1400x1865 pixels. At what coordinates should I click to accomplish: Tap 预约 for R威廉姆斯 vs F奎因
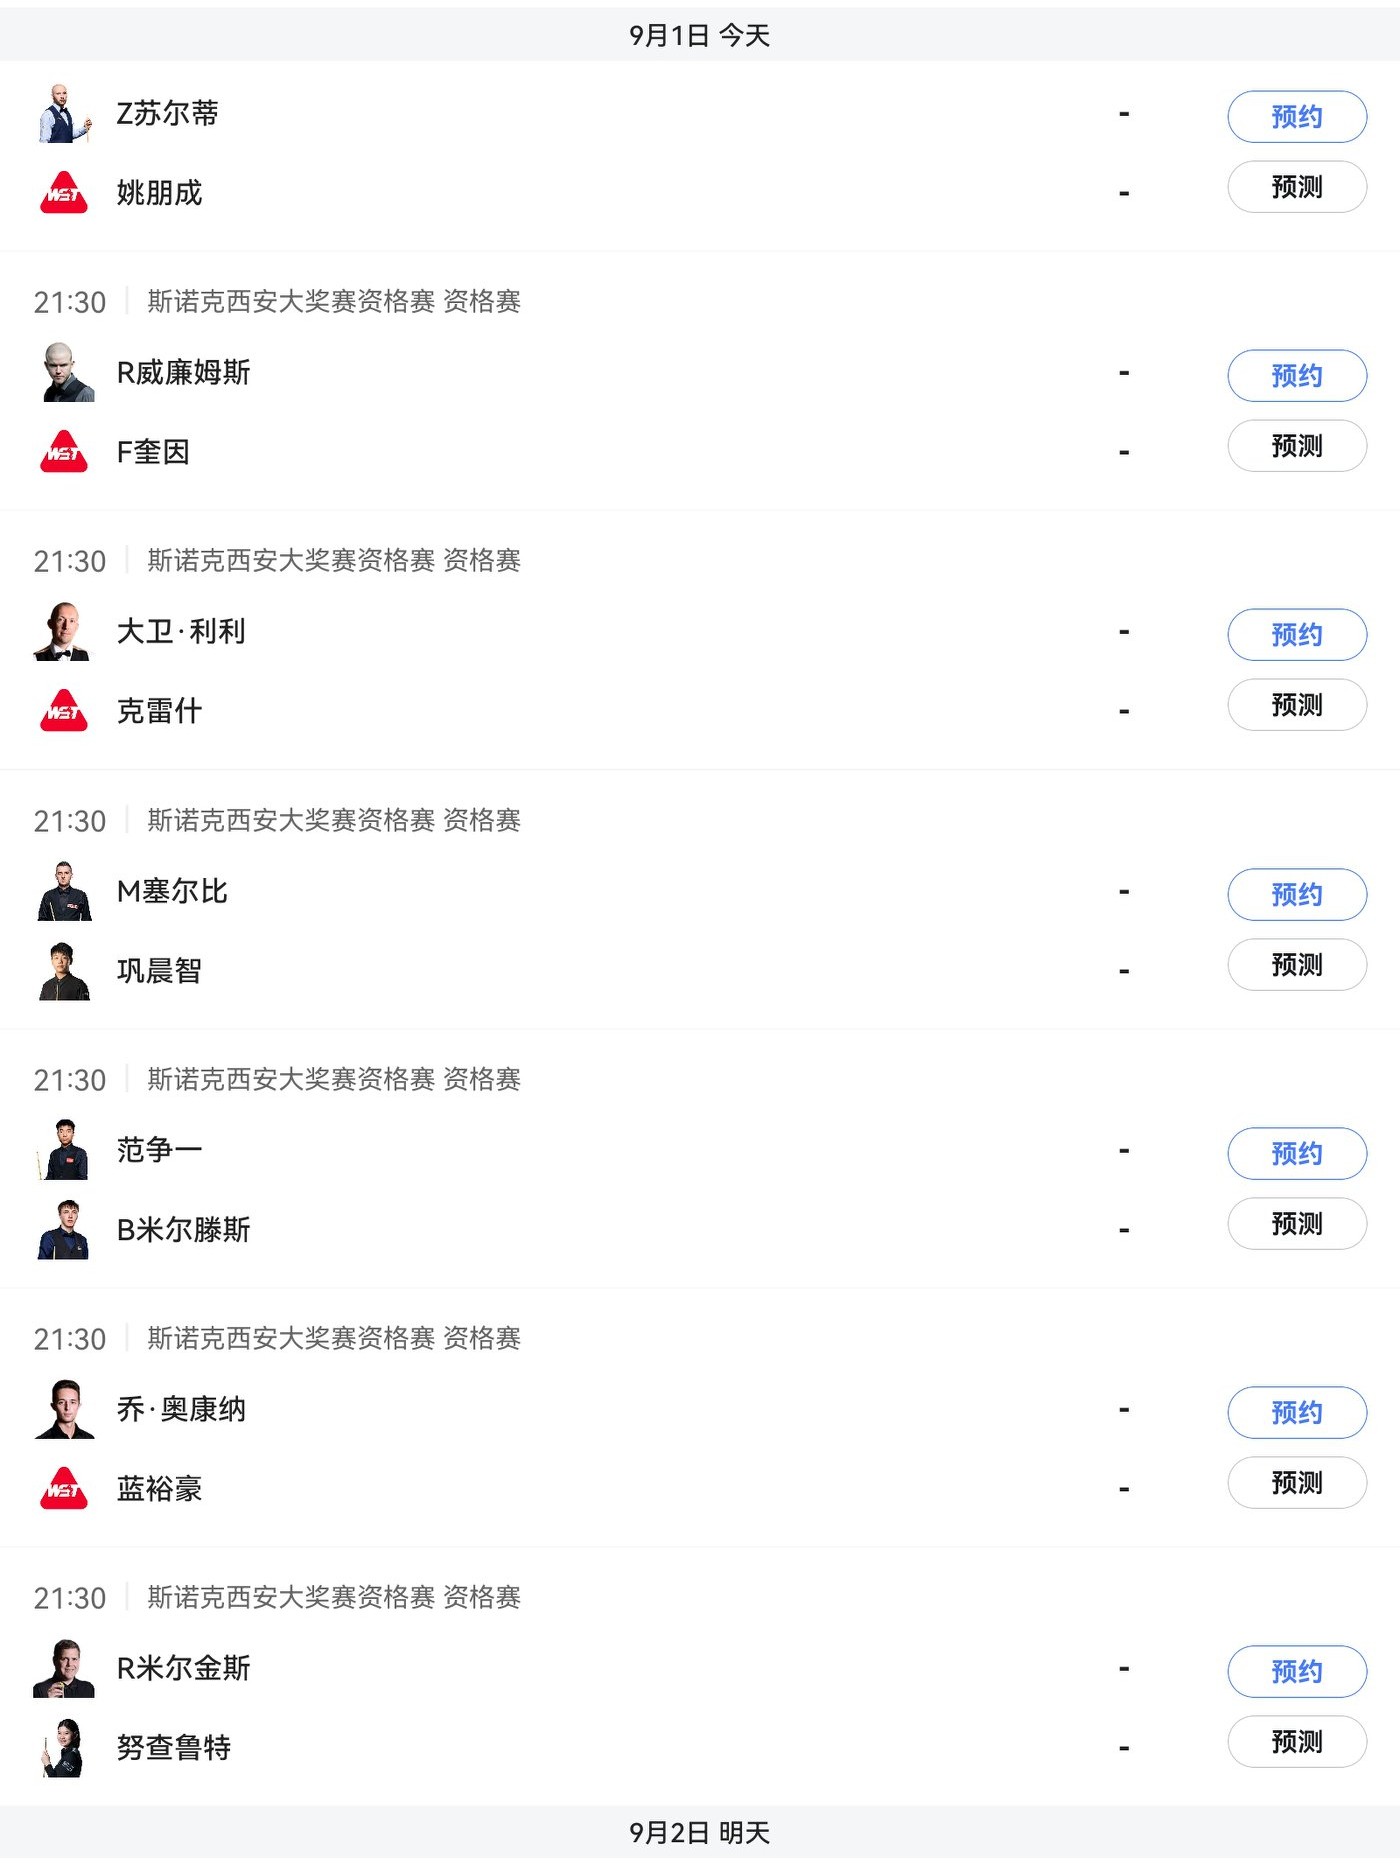pos(1297,376)
